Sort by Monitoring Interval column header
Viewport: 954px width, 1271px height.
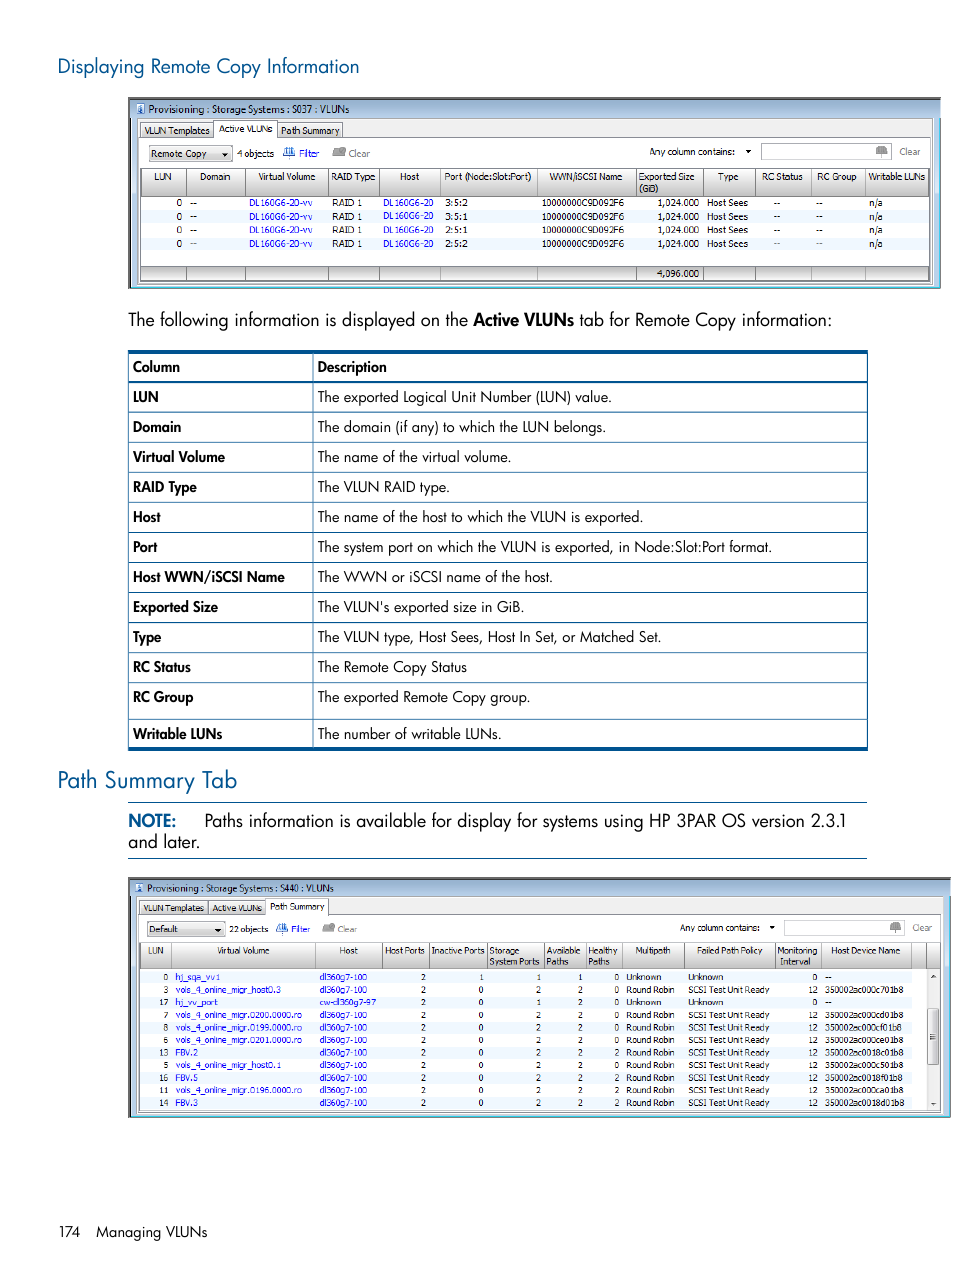tap(797, 956)
